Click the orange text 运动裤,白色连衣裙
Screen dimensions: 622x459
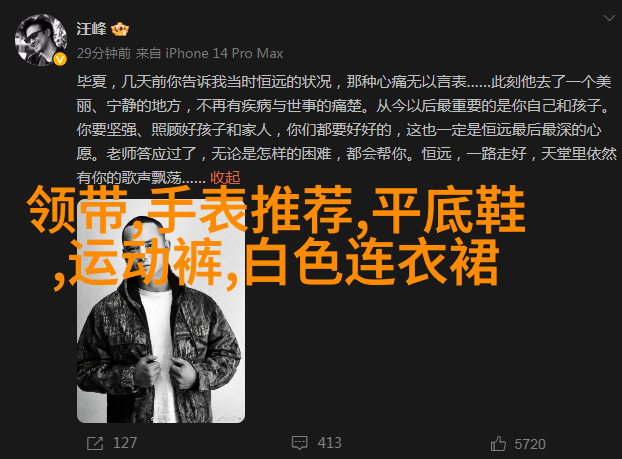tap(276, 262)
